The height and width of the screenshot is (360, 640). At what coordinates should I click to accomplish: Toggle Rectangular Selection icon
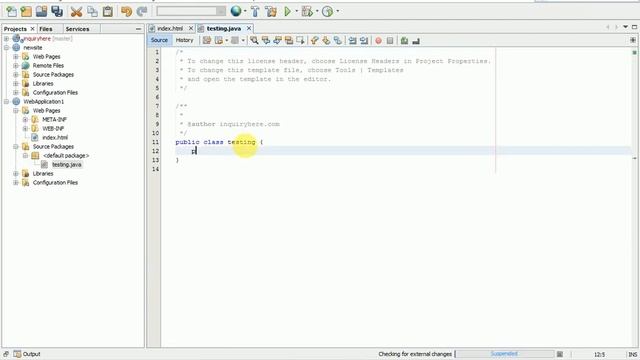(x=300, y=40)
